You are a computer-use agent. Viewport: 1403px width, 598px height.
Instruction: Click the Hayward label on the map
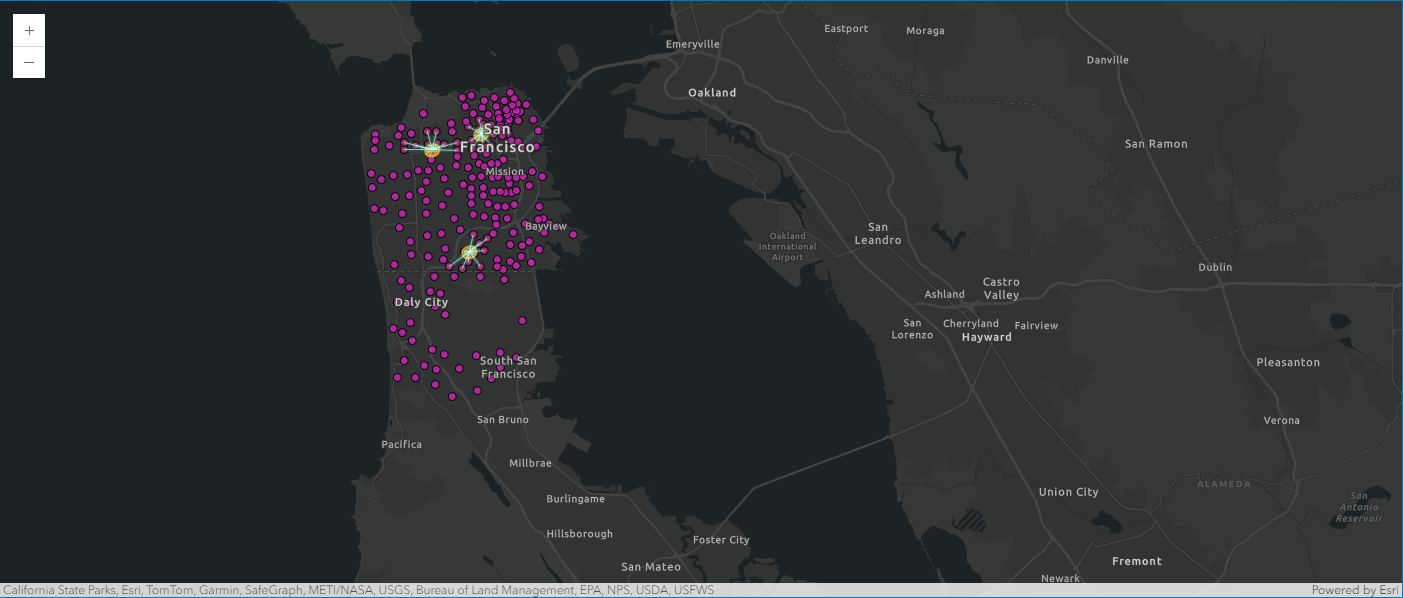pos(986,337)
